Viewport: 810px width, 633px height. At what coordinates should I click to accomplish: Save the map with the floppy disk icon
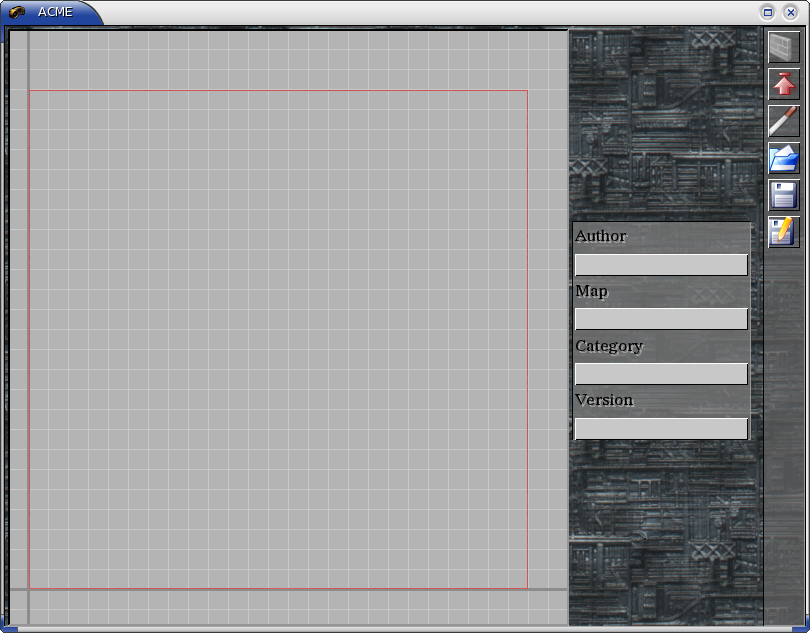point(783,194)
